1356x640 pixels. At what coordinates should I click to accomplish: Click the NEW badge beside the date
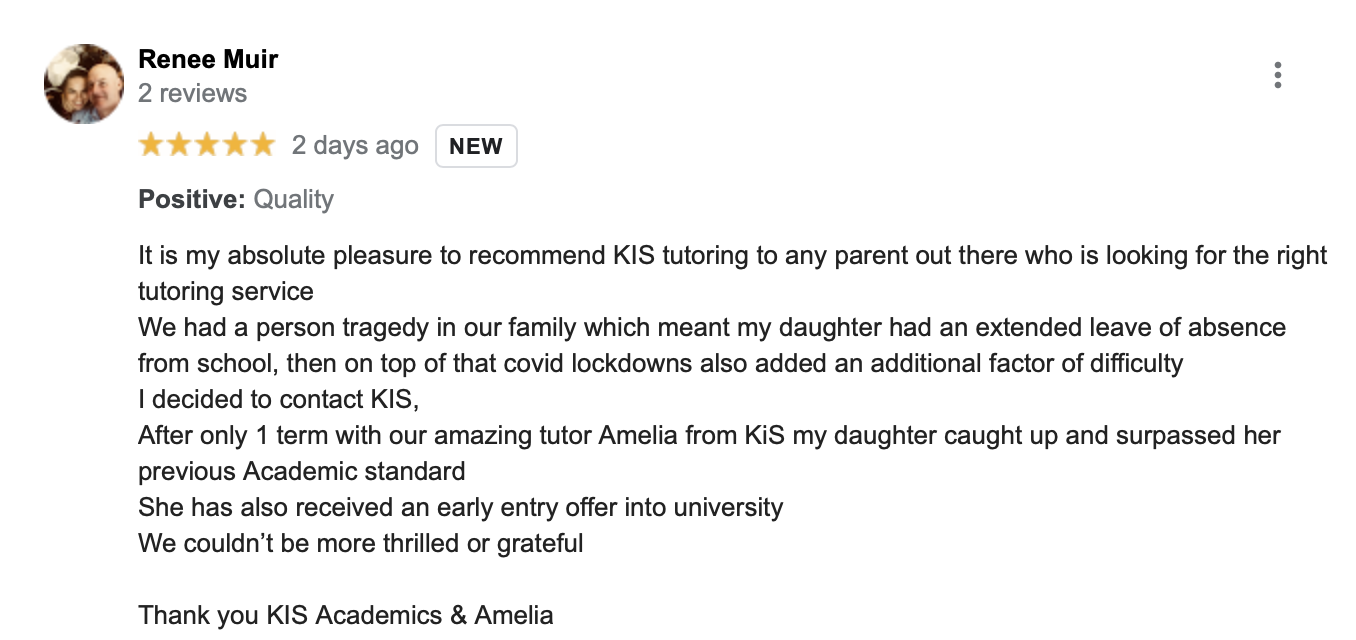click(476, 146)
